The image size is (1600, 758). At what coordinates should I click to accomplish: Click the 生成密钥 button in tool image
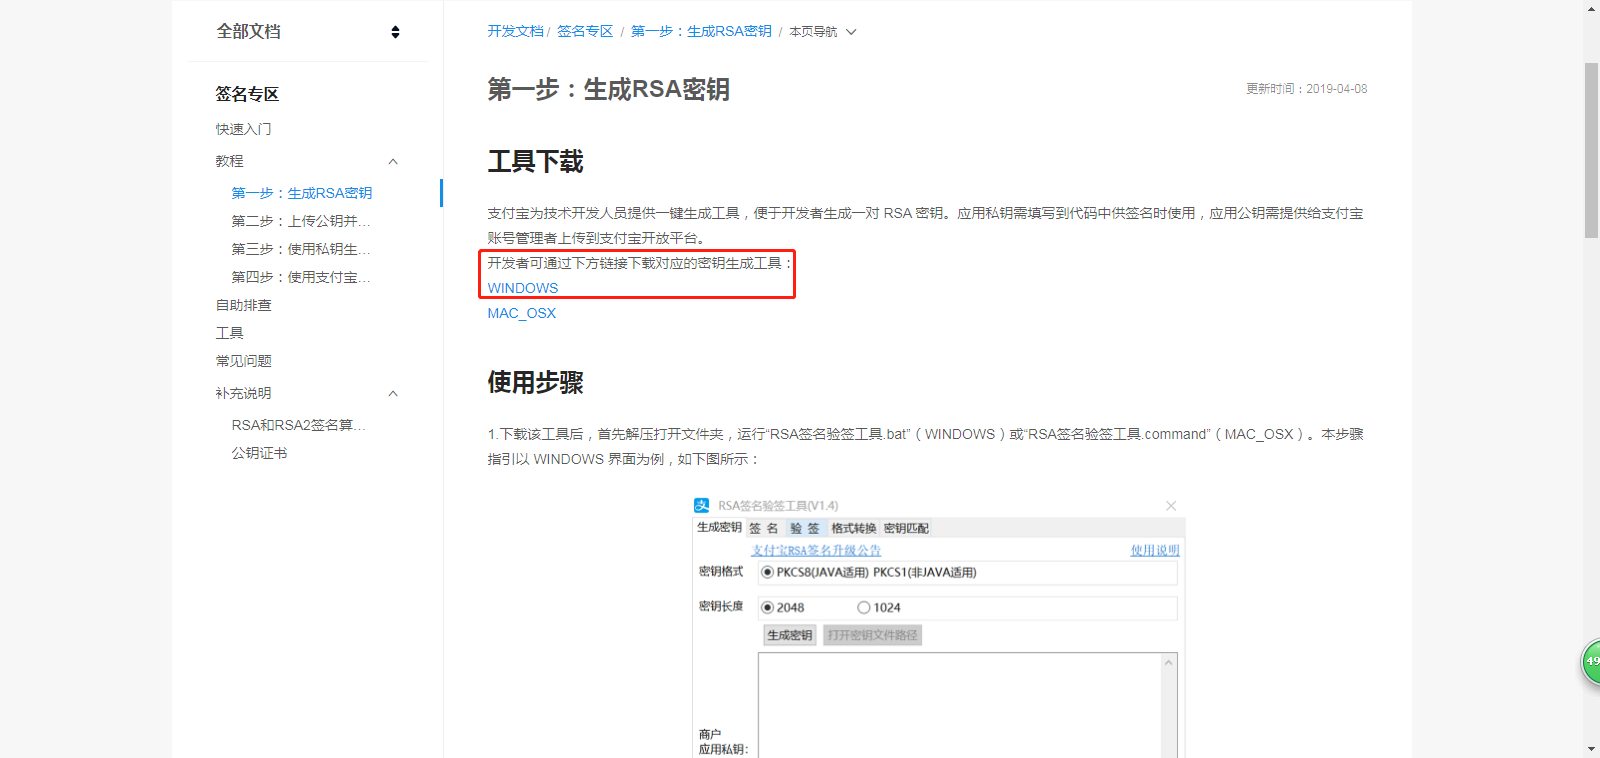pyautogui.click(x=790, y=635)
